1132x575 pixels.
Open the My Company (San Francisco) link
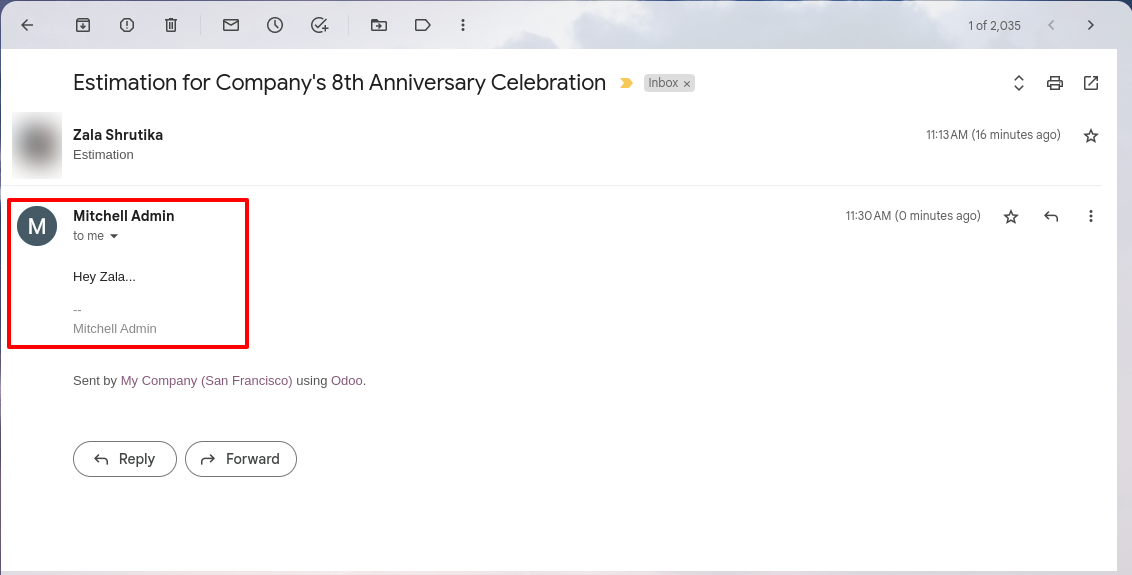206,381
